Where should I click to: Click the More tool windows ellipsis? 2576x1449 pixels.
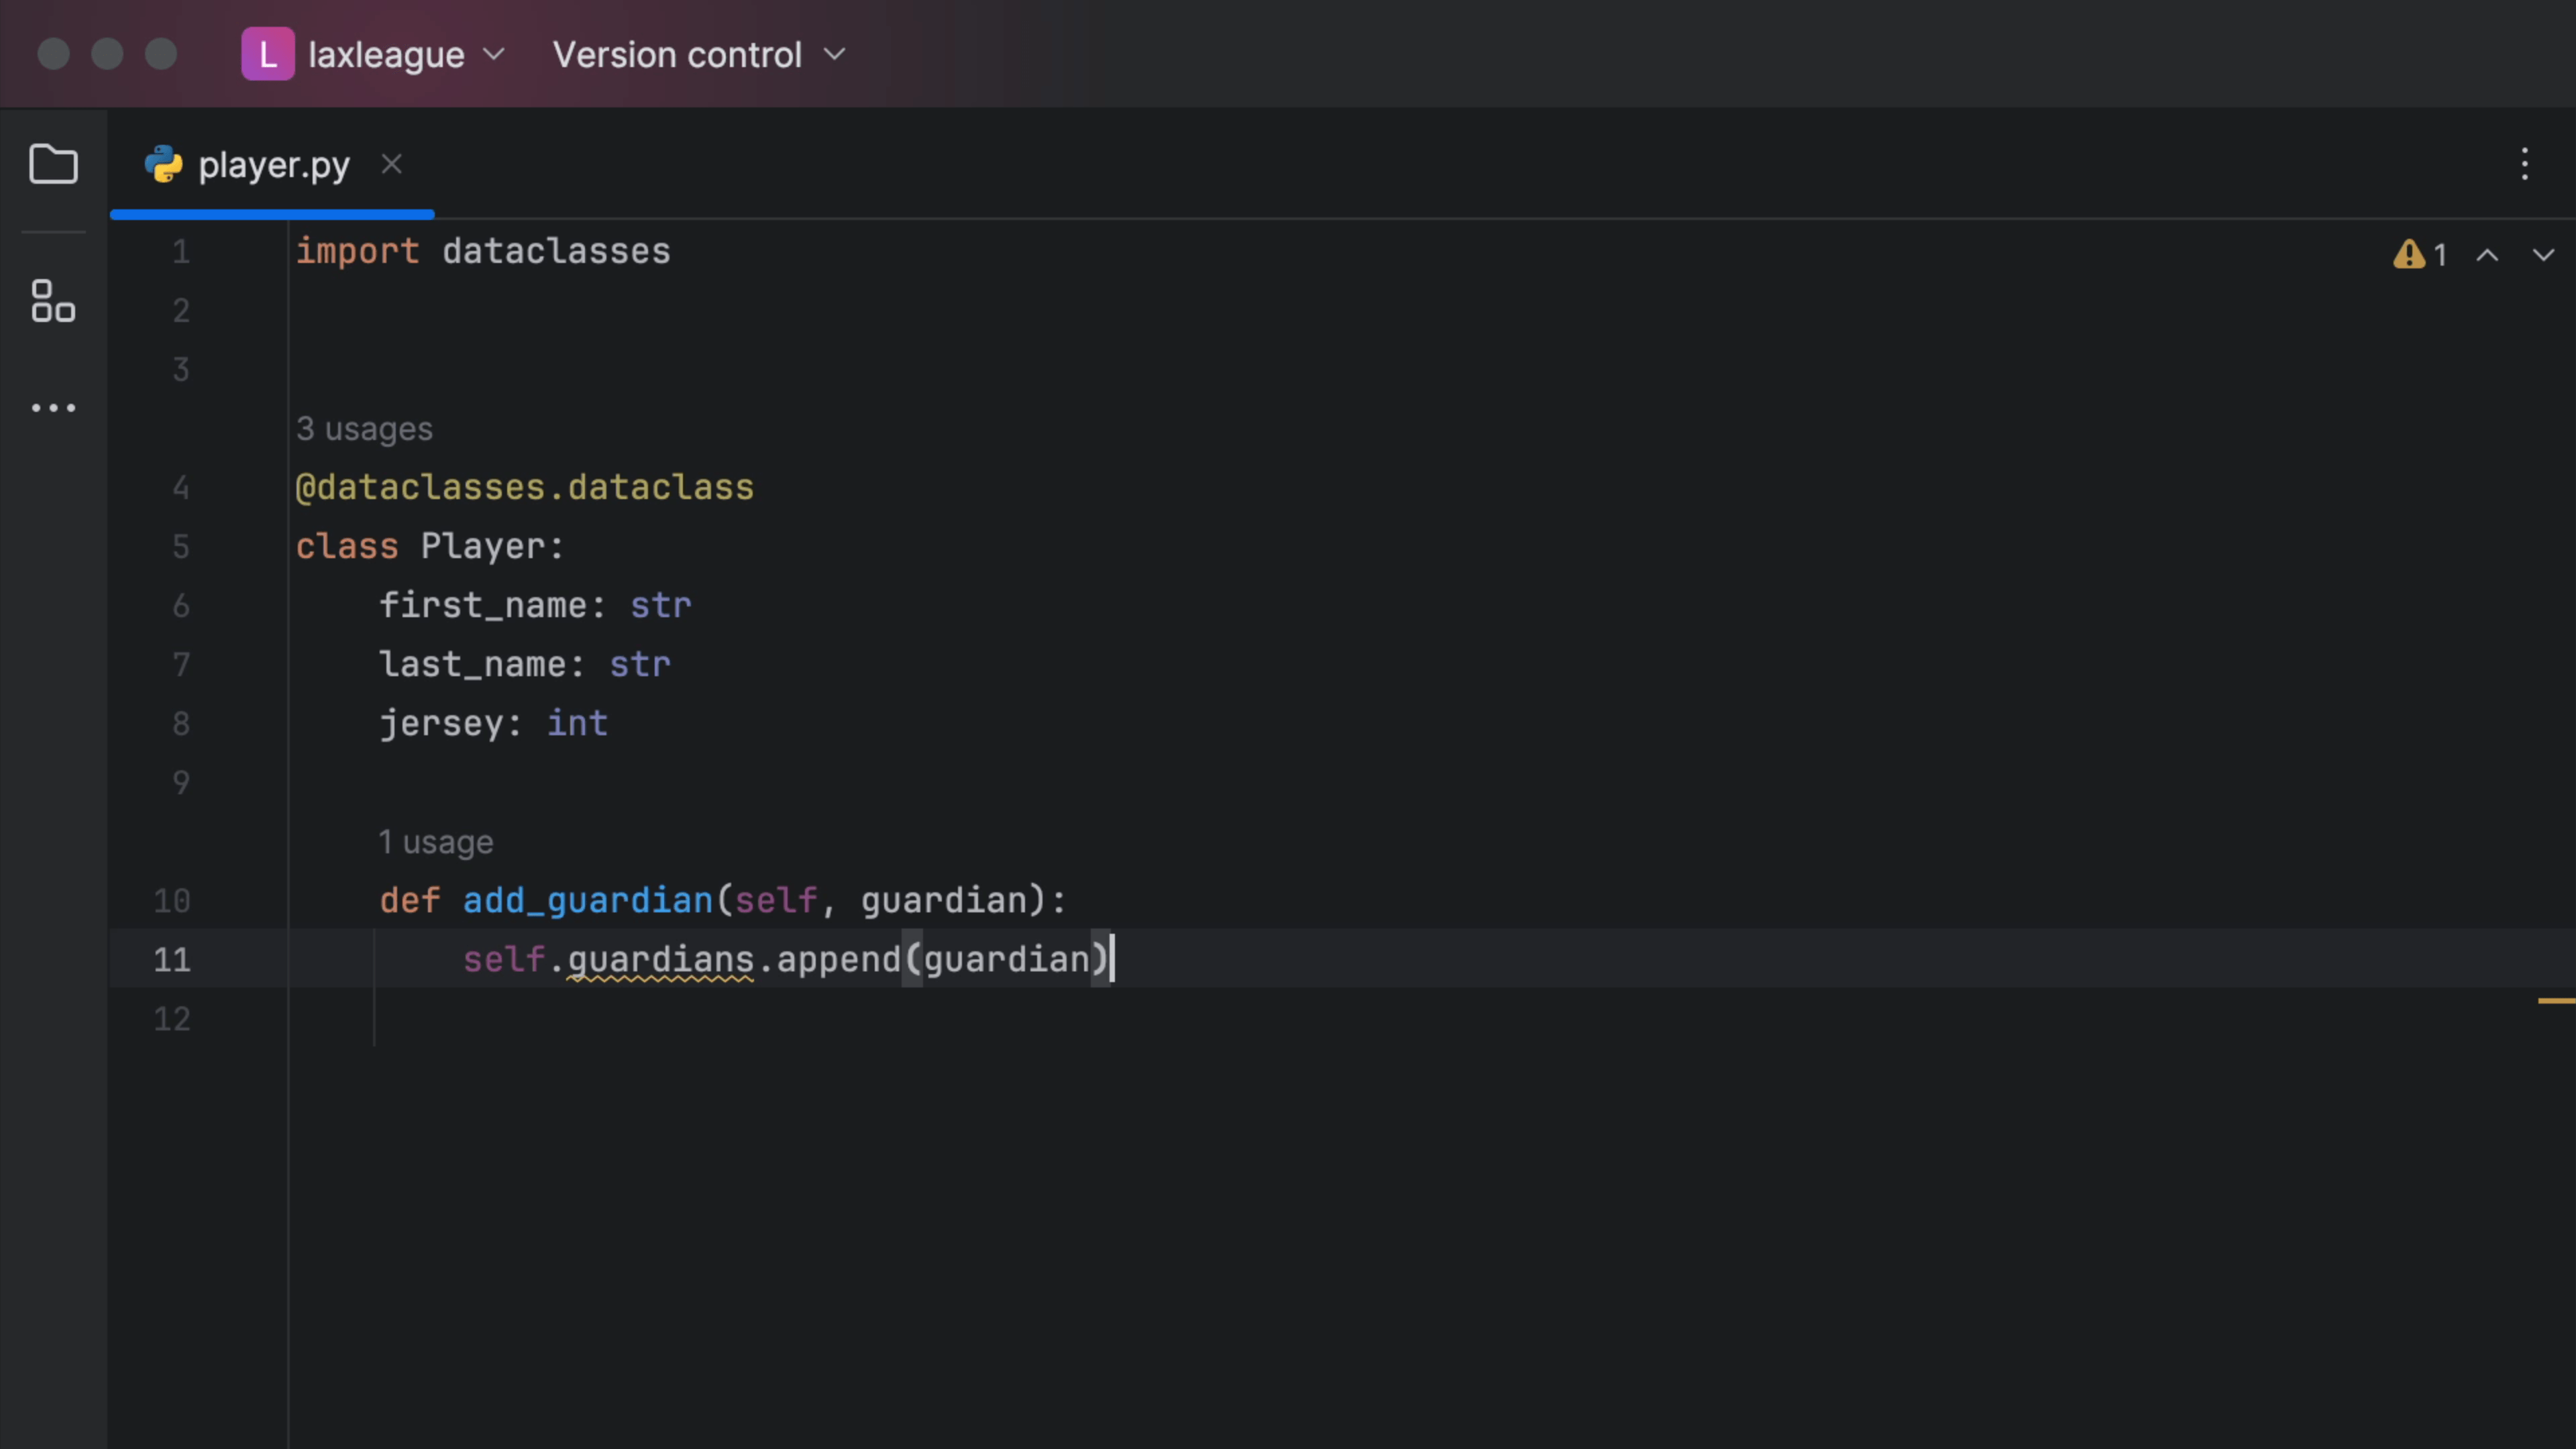point(53,408)
